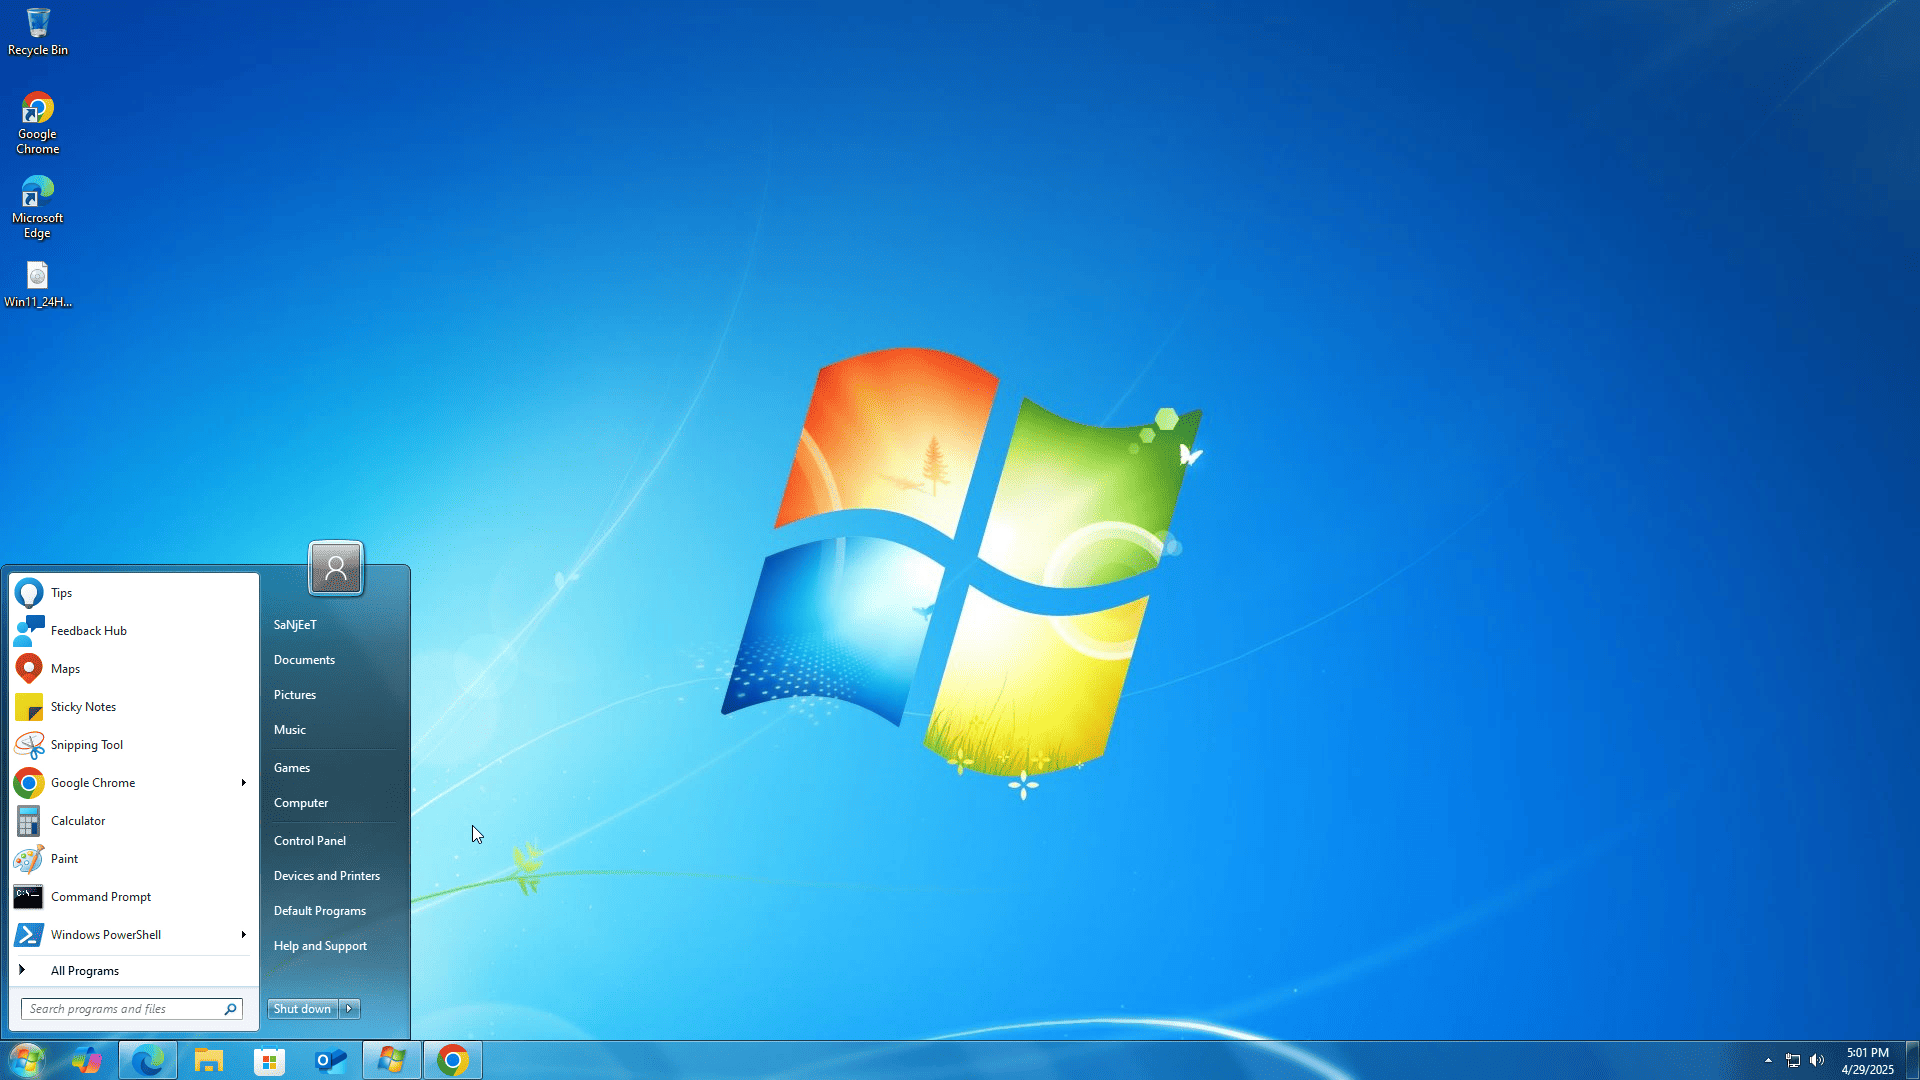Click the user account picture
This screenshot has height=1080, width=1920.
click(336, 568)
